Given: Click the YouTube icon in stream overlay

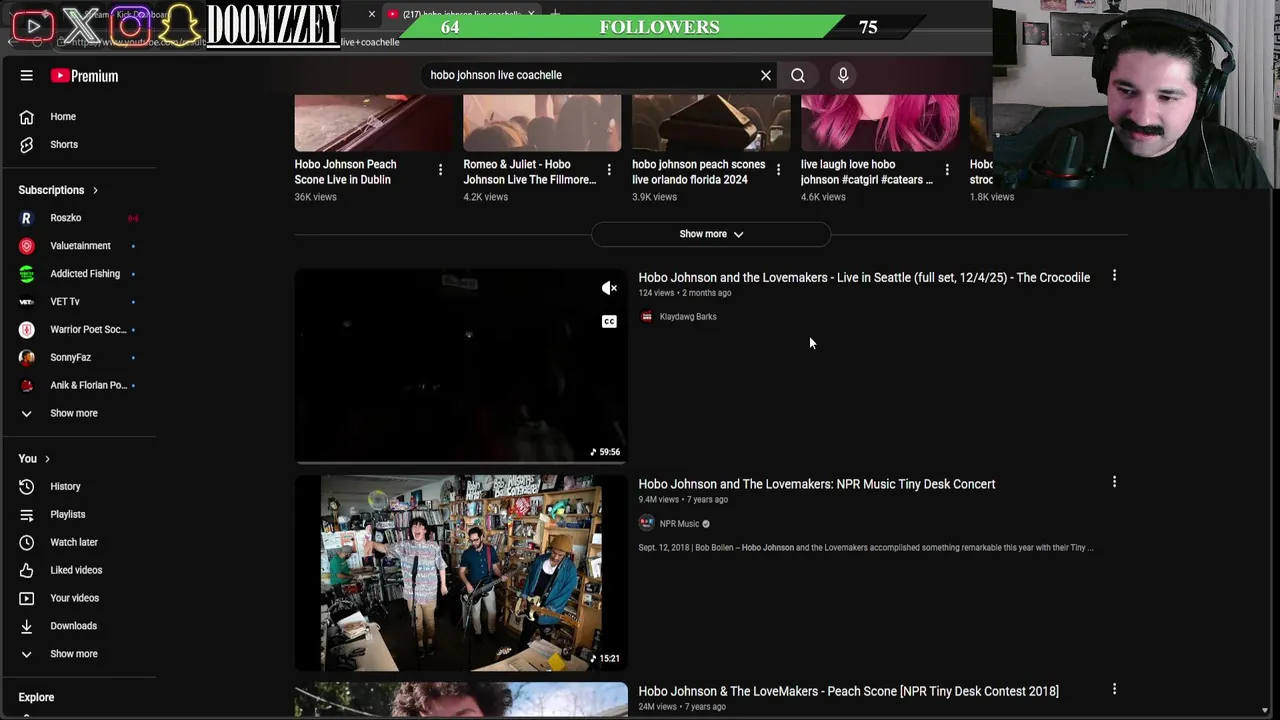Looking at the screenshot, I should (x=33, y=25).
